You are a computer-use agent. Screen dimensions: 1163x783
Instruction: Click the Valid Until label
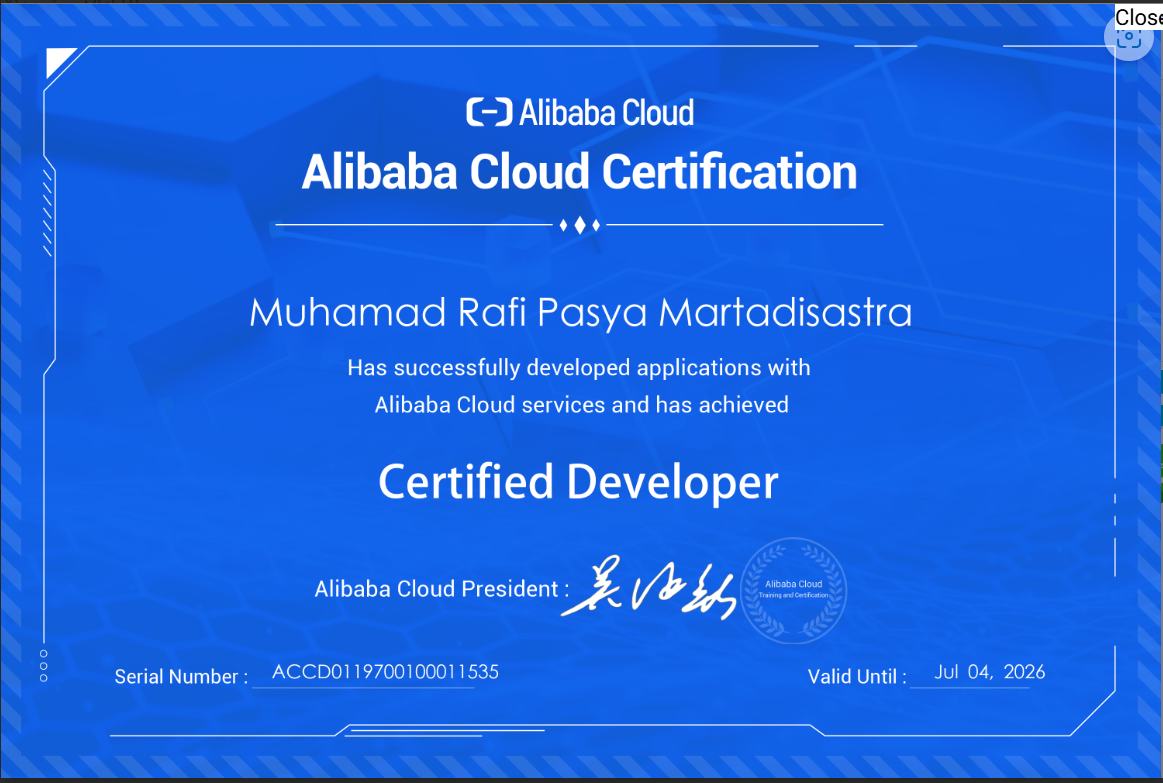click(x=856, y=677)
